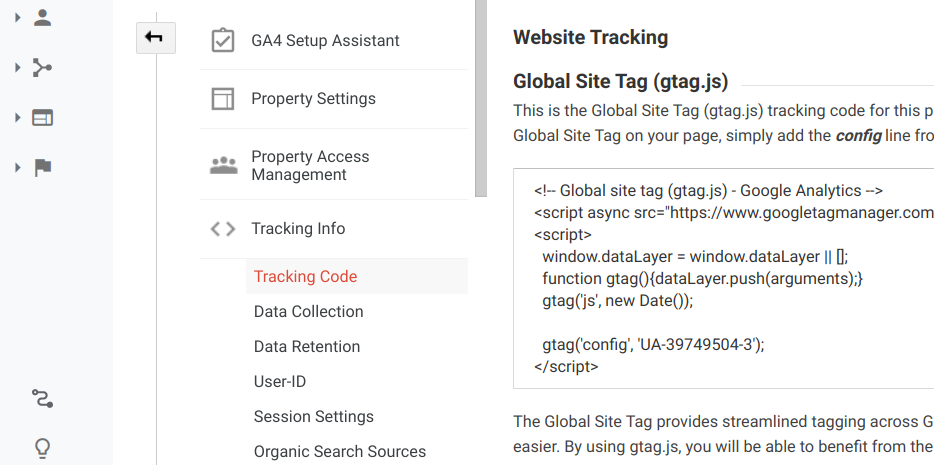Open the Discover lightbulb icon
This screenshot has height=465, width=934.
(x=42, y=448)
